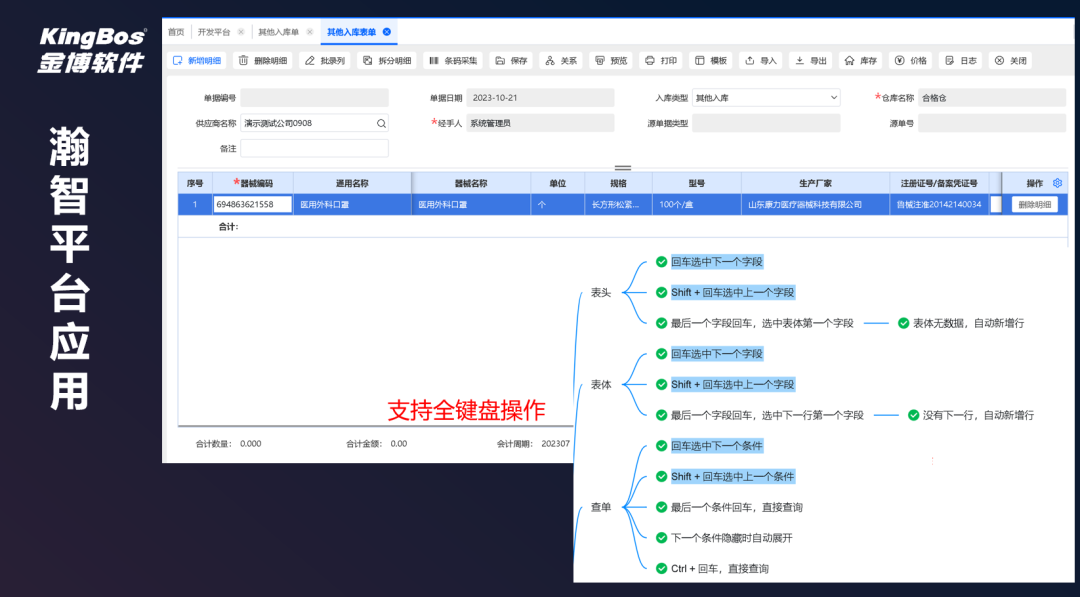Viewport: 1080px width, 597px height.
Task: Click the 删除明细 button in table row
Action: tap(1034, 204)
